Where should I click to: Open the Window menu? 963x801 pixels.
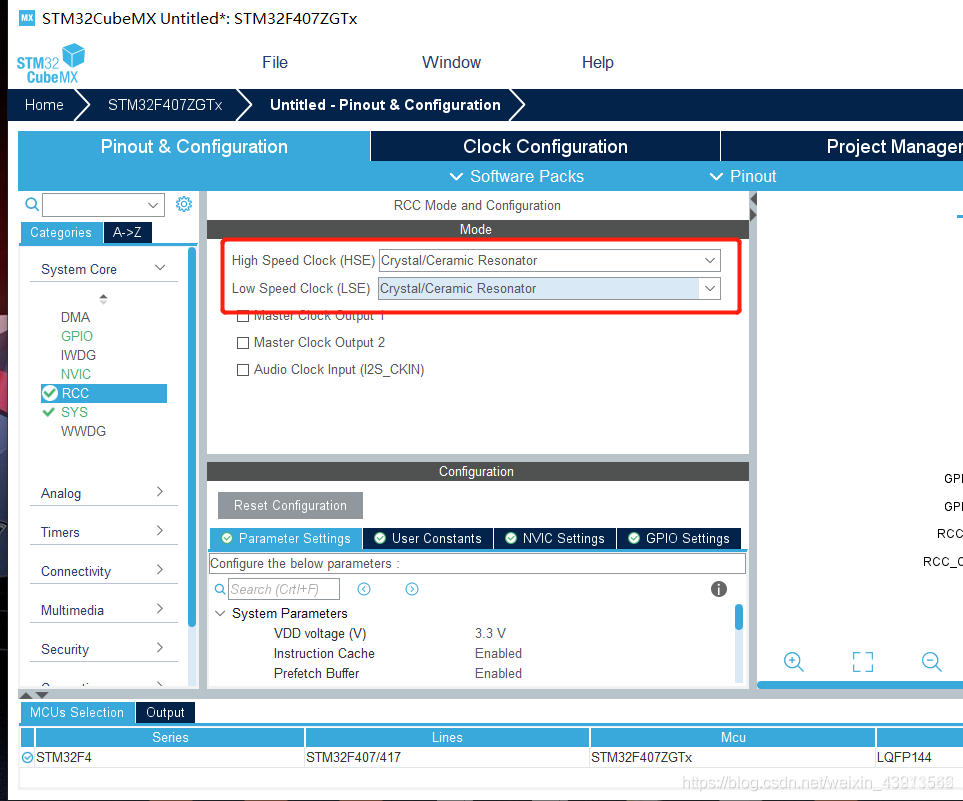tap(451, 63)
